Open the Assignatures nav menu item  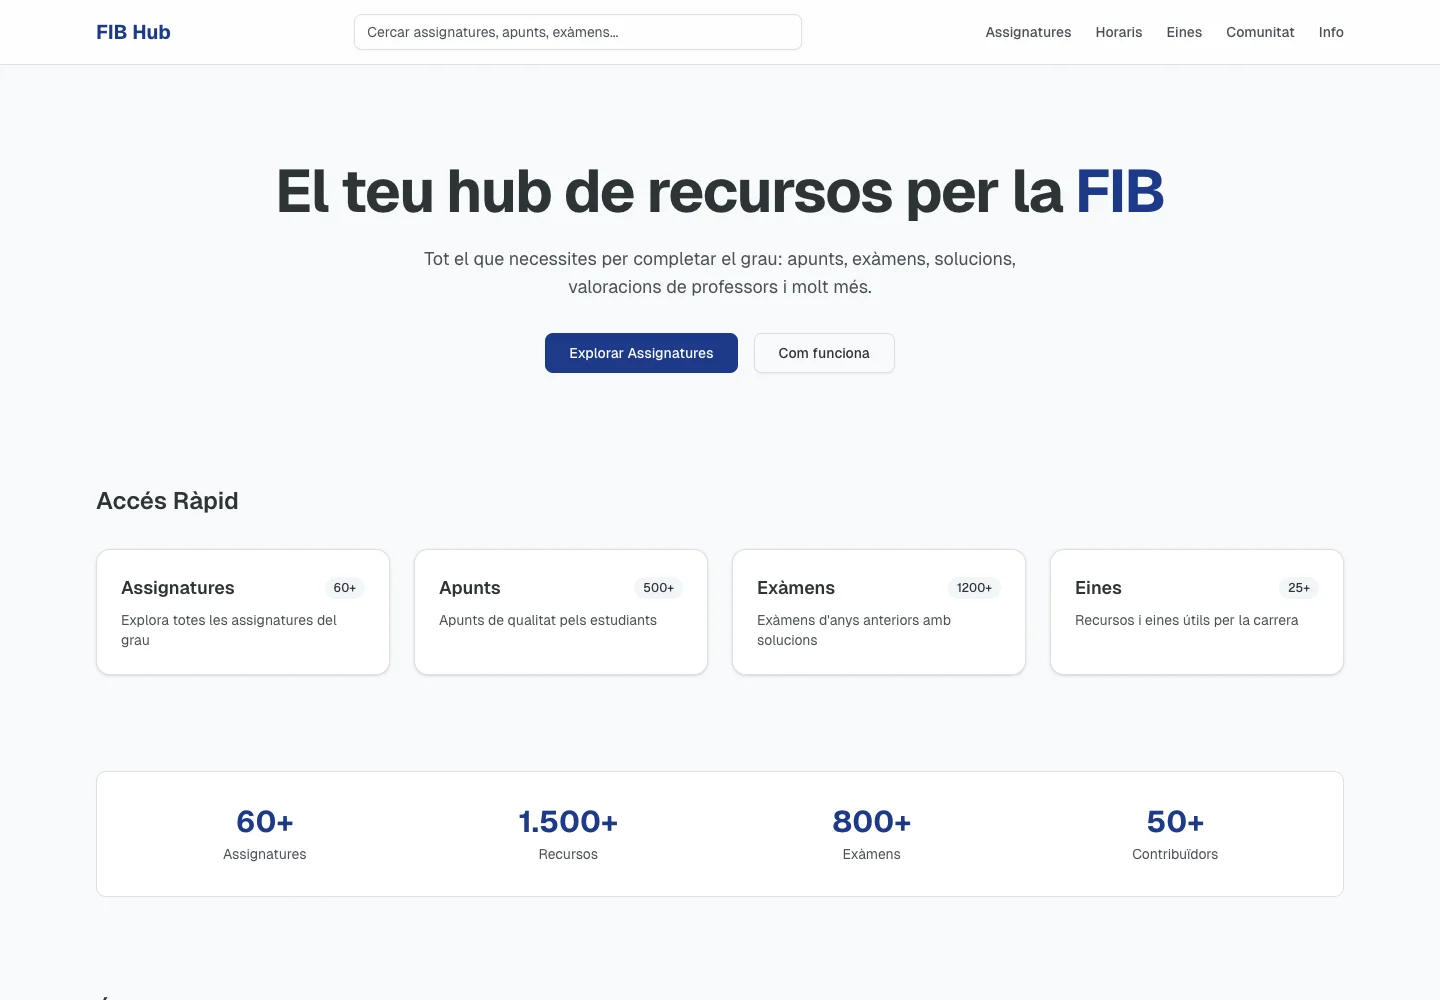(1028, 32)
